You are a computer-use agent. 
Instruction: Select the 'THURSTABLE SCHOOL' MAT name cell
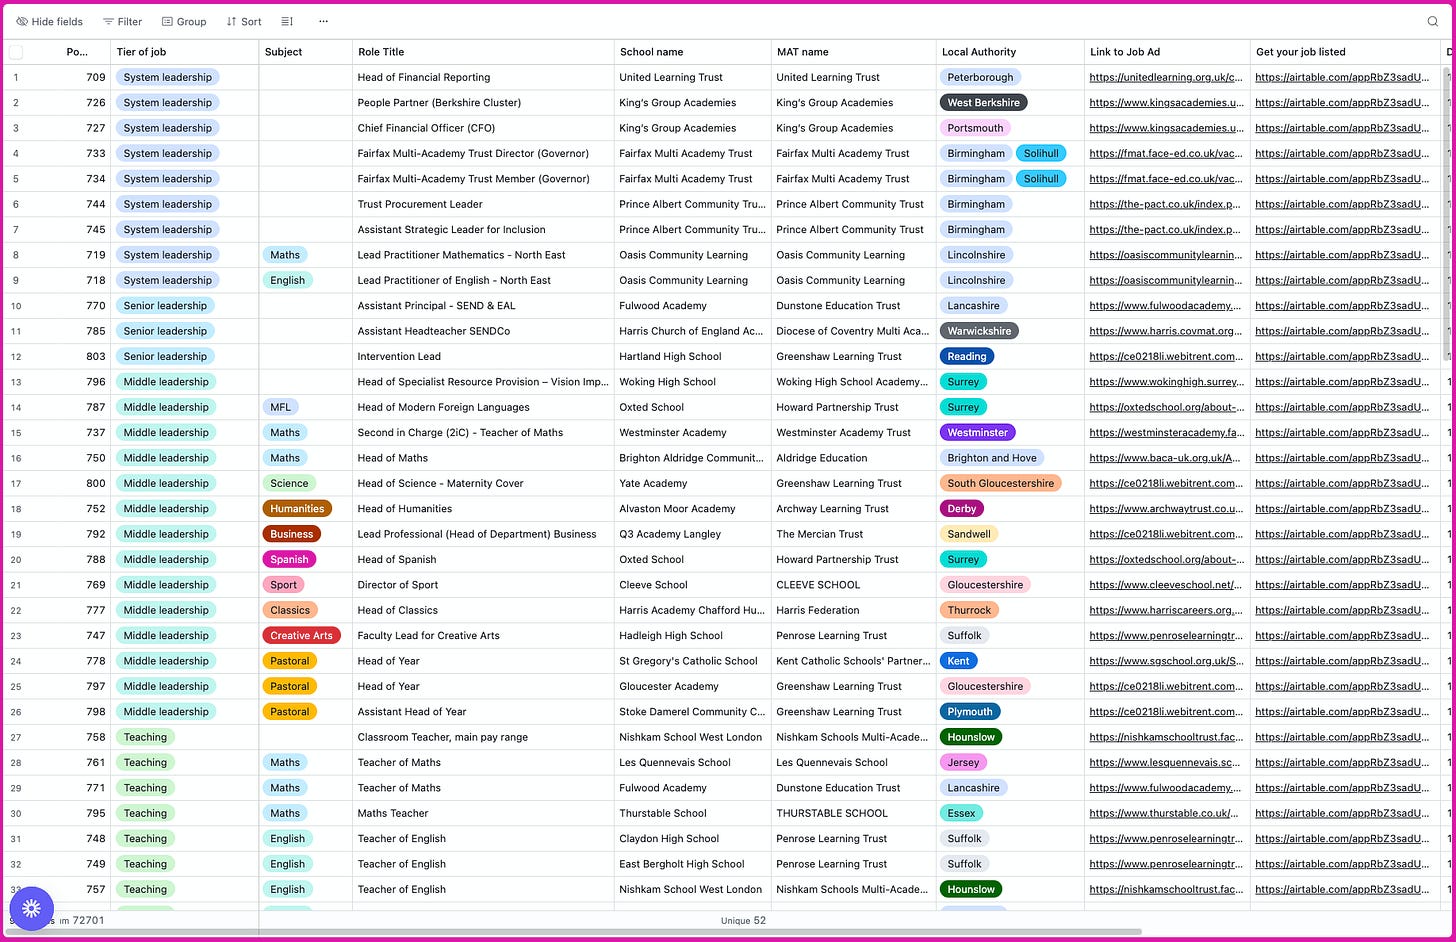853,813
